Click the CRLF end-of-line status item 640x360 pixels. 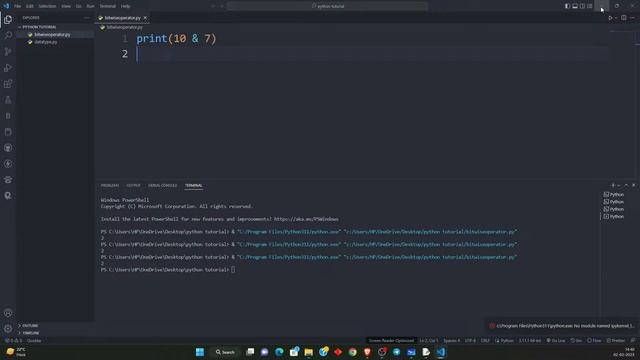(x=485, y=340)
